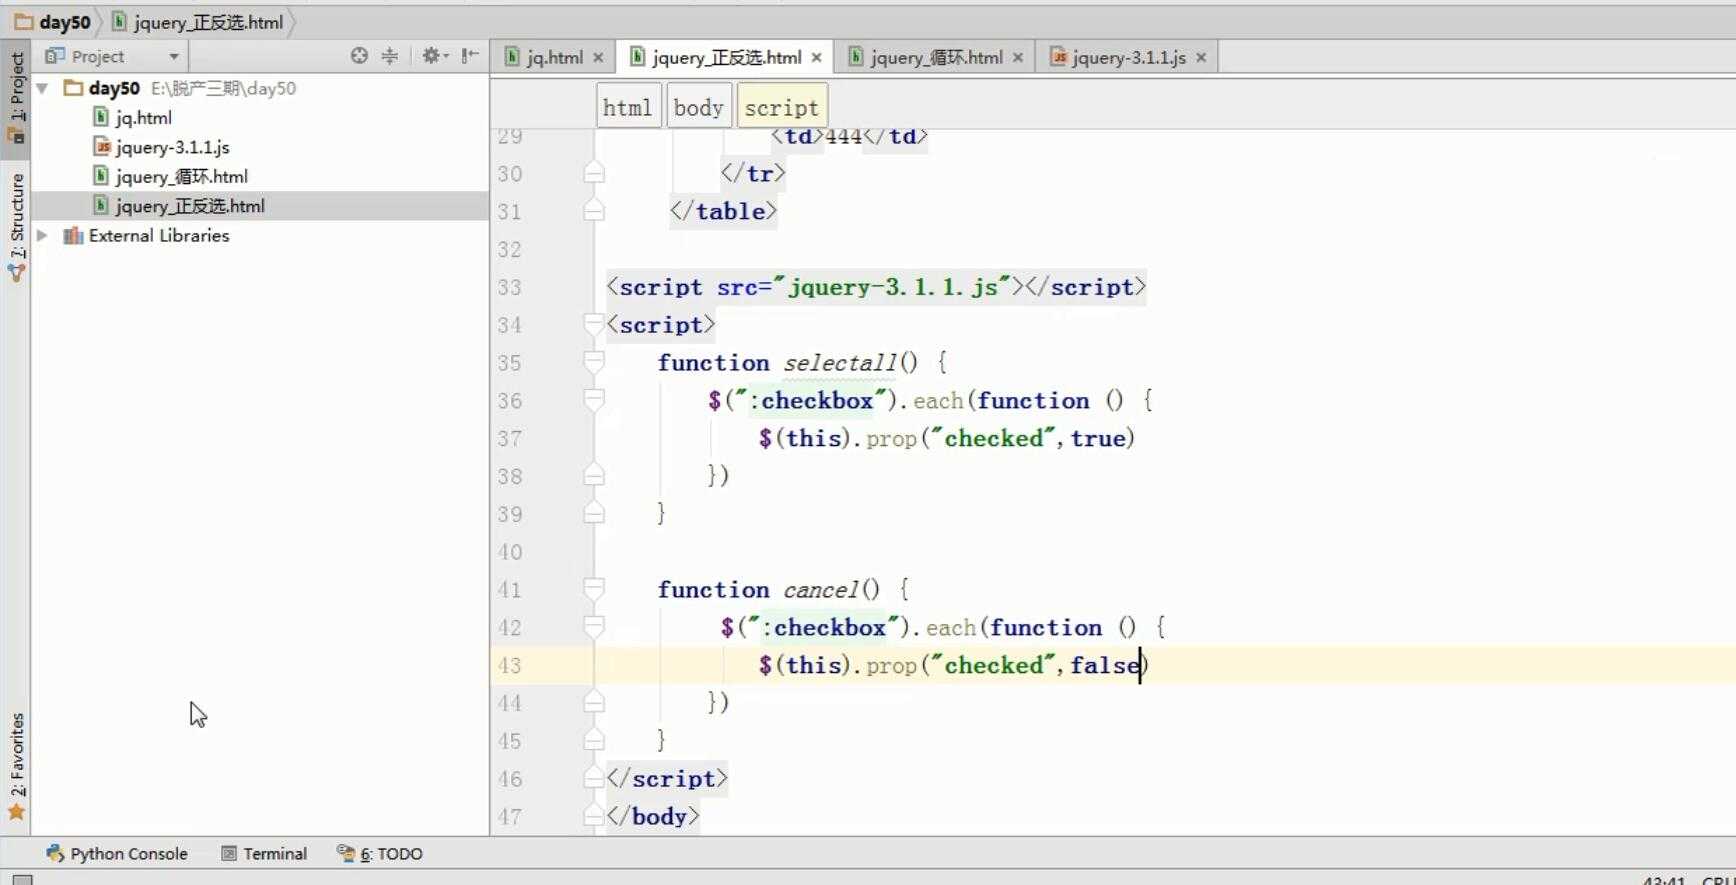Click the fold end marker on line 46
The image size is (1736, 885).
tap(594, 778)
